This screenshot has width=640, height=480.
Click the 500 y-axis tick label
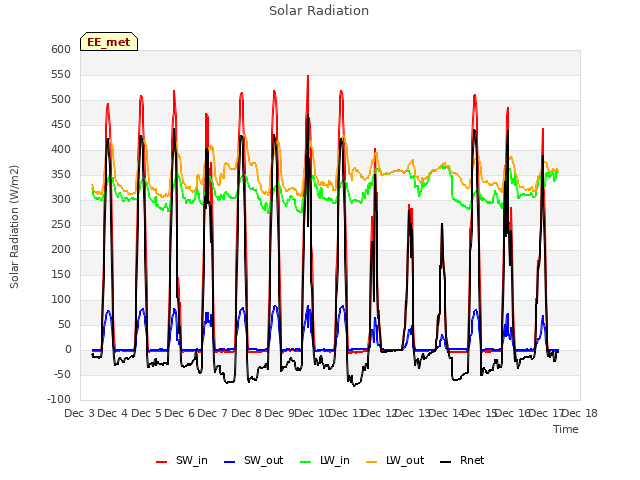tap(61, 100)
